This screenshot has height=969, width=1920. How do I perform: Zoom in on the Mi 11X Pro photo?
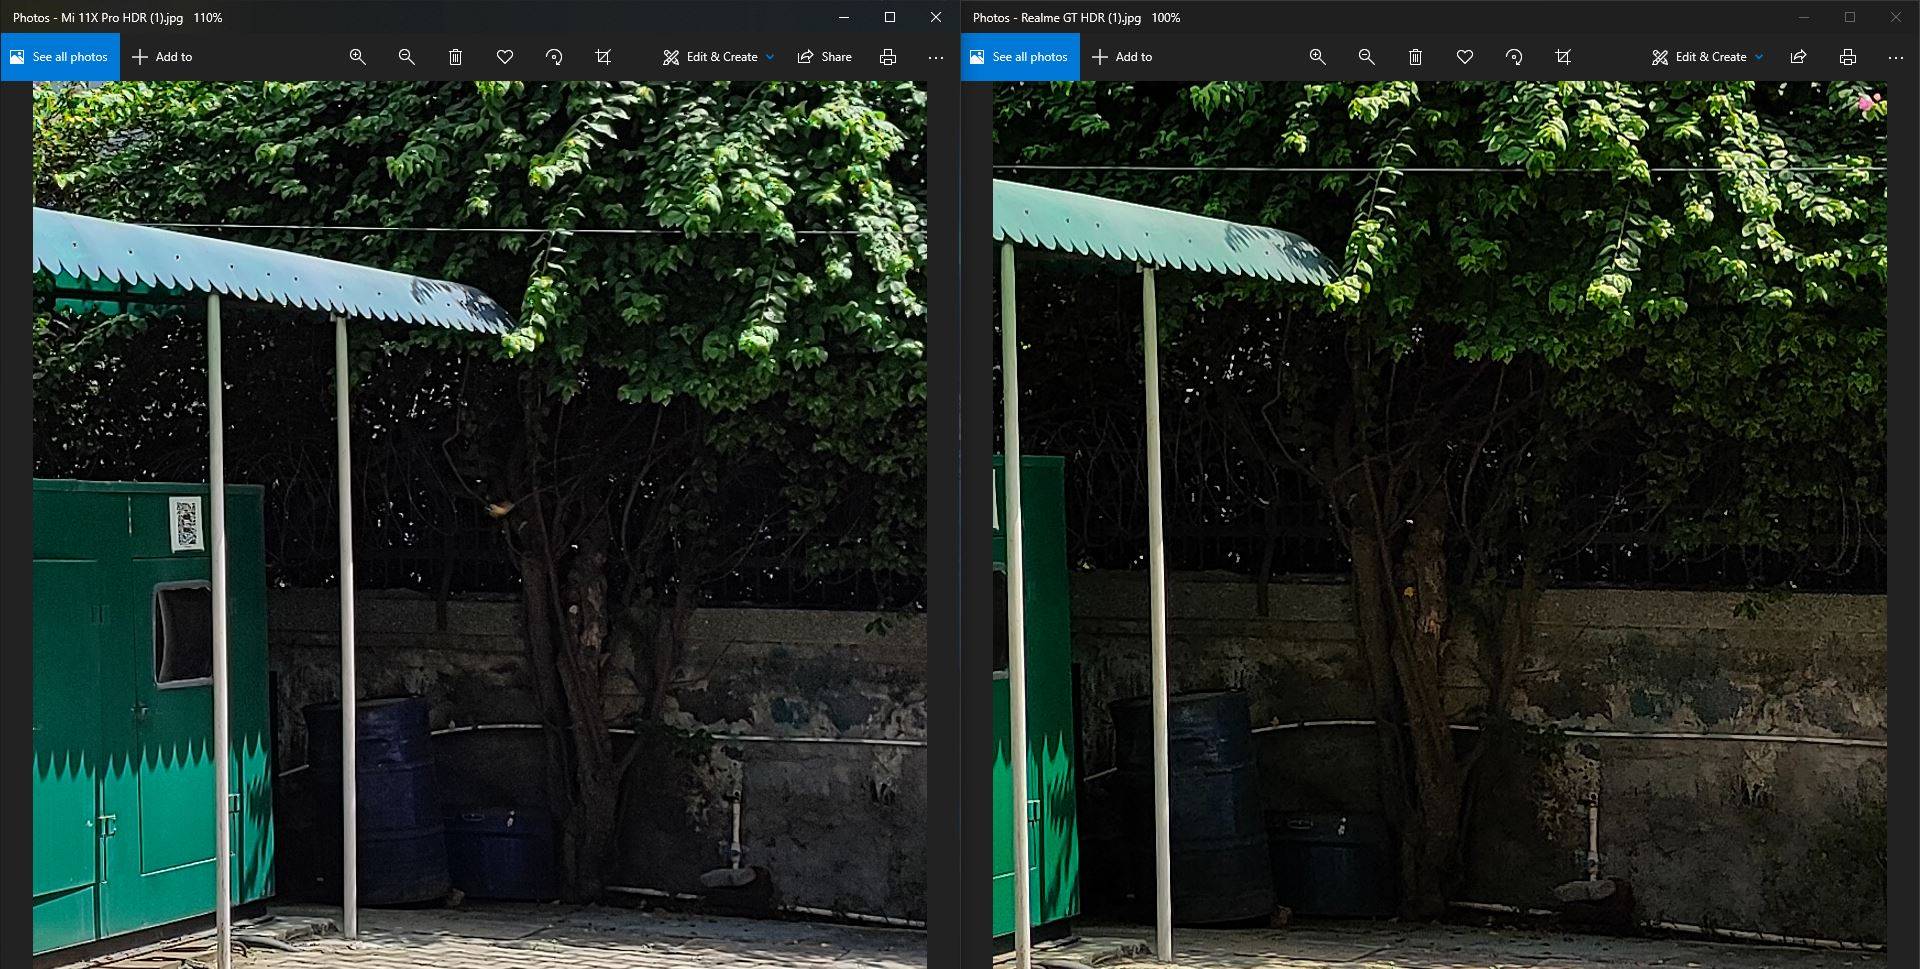357,57
